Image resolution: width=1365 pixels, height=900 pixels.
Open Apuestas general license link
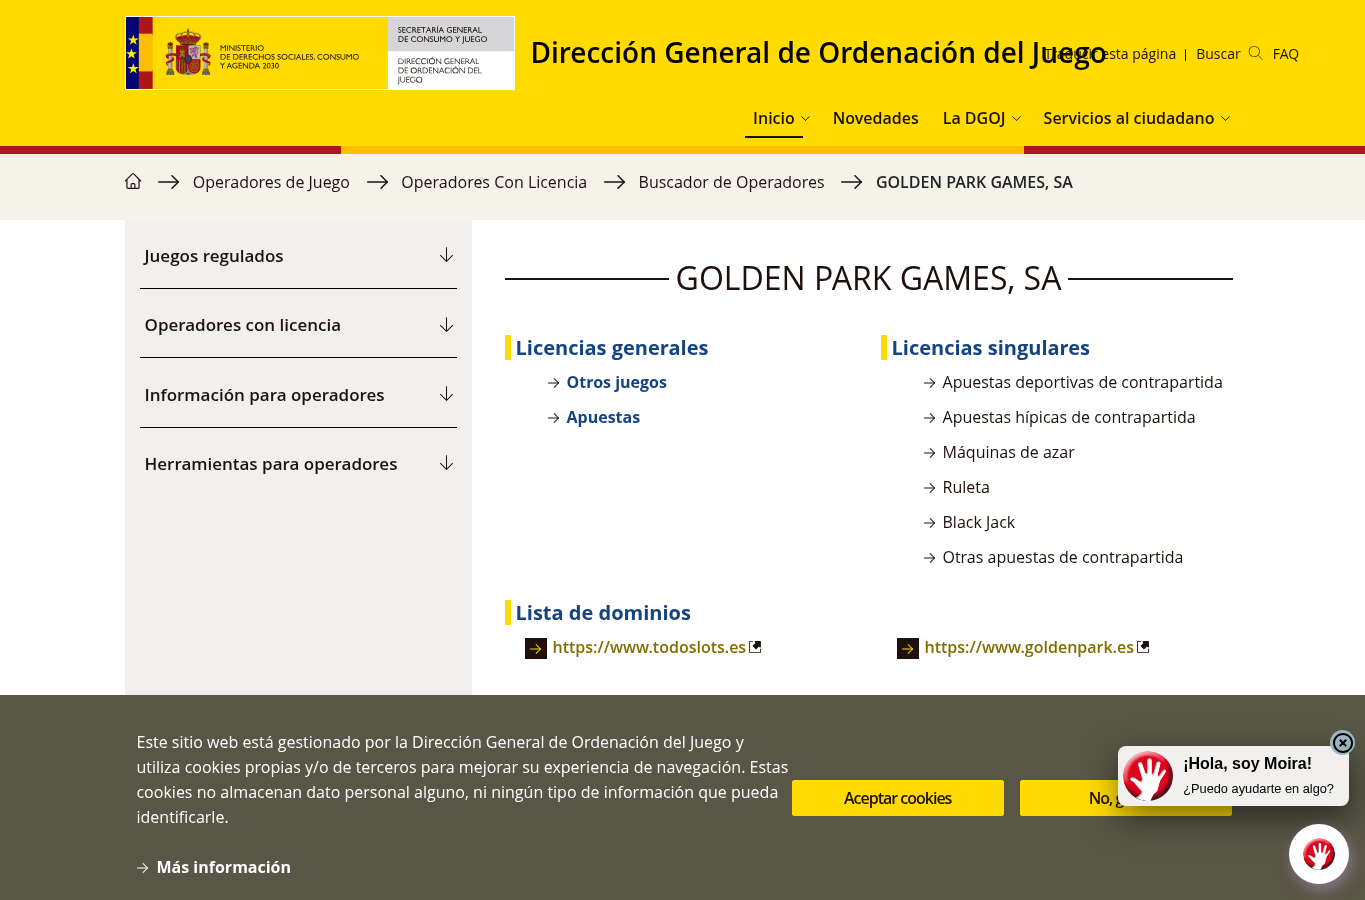[603, 417]
